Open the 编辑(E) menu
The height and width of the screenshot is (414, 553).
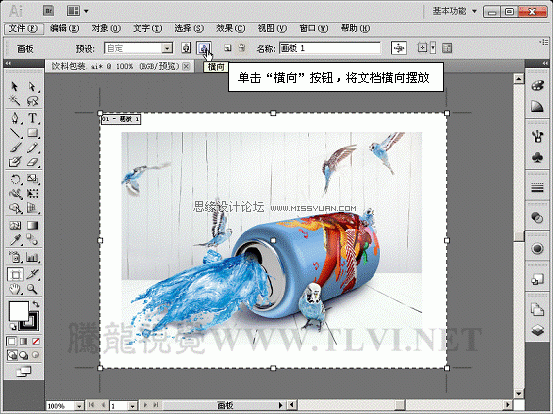(x=64, y=29)
